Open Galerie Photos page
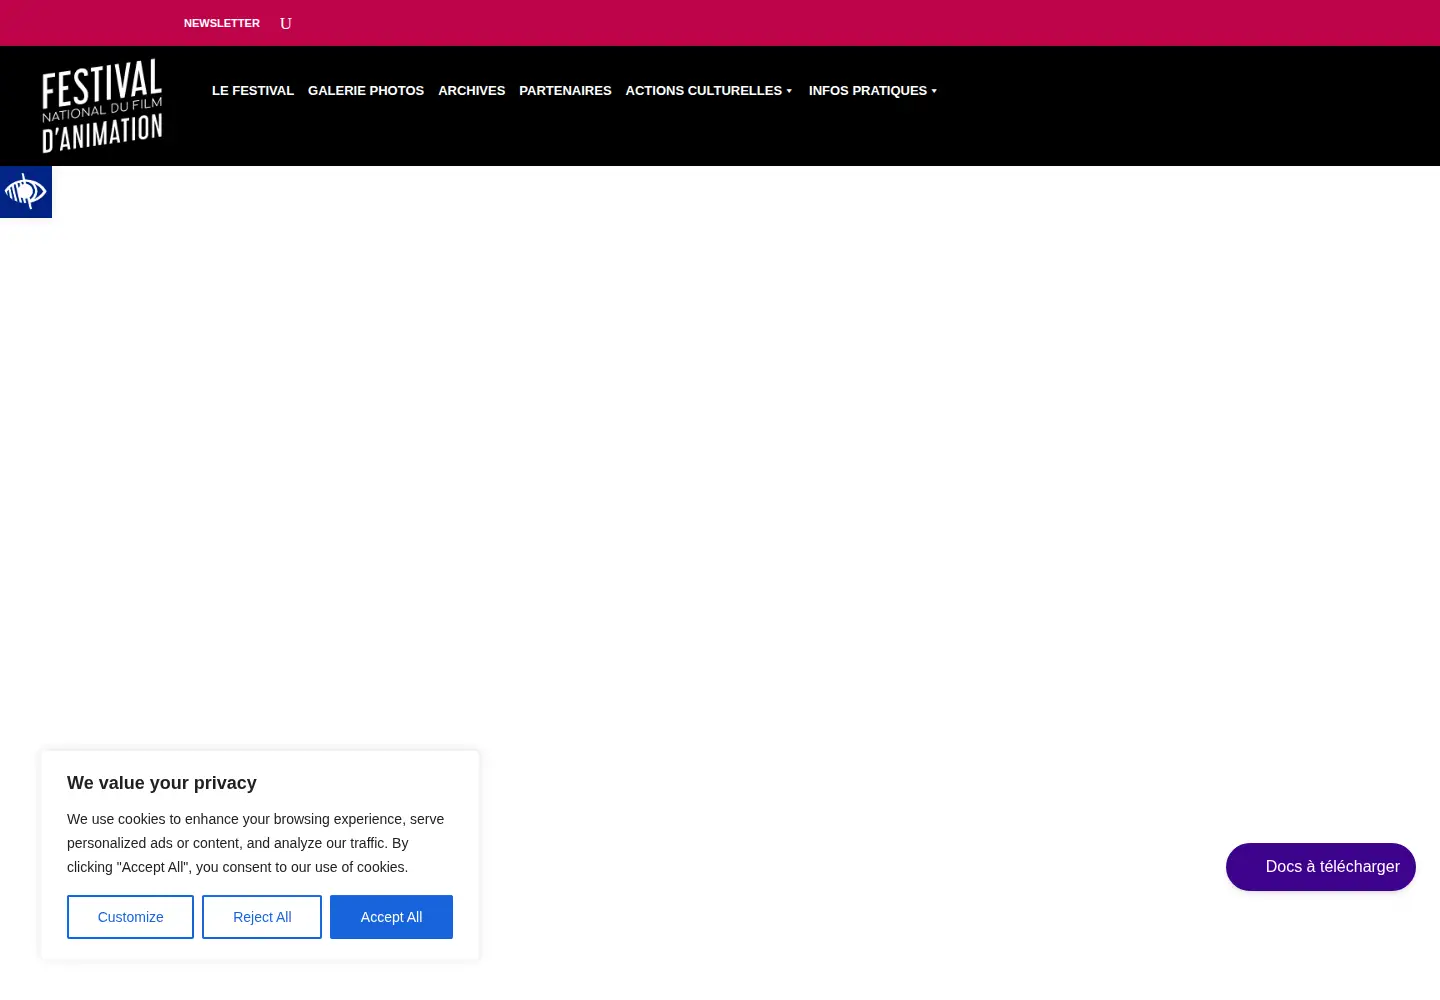The width and height of the screenshot is (1440, 1000). click(x=366, y=90)
